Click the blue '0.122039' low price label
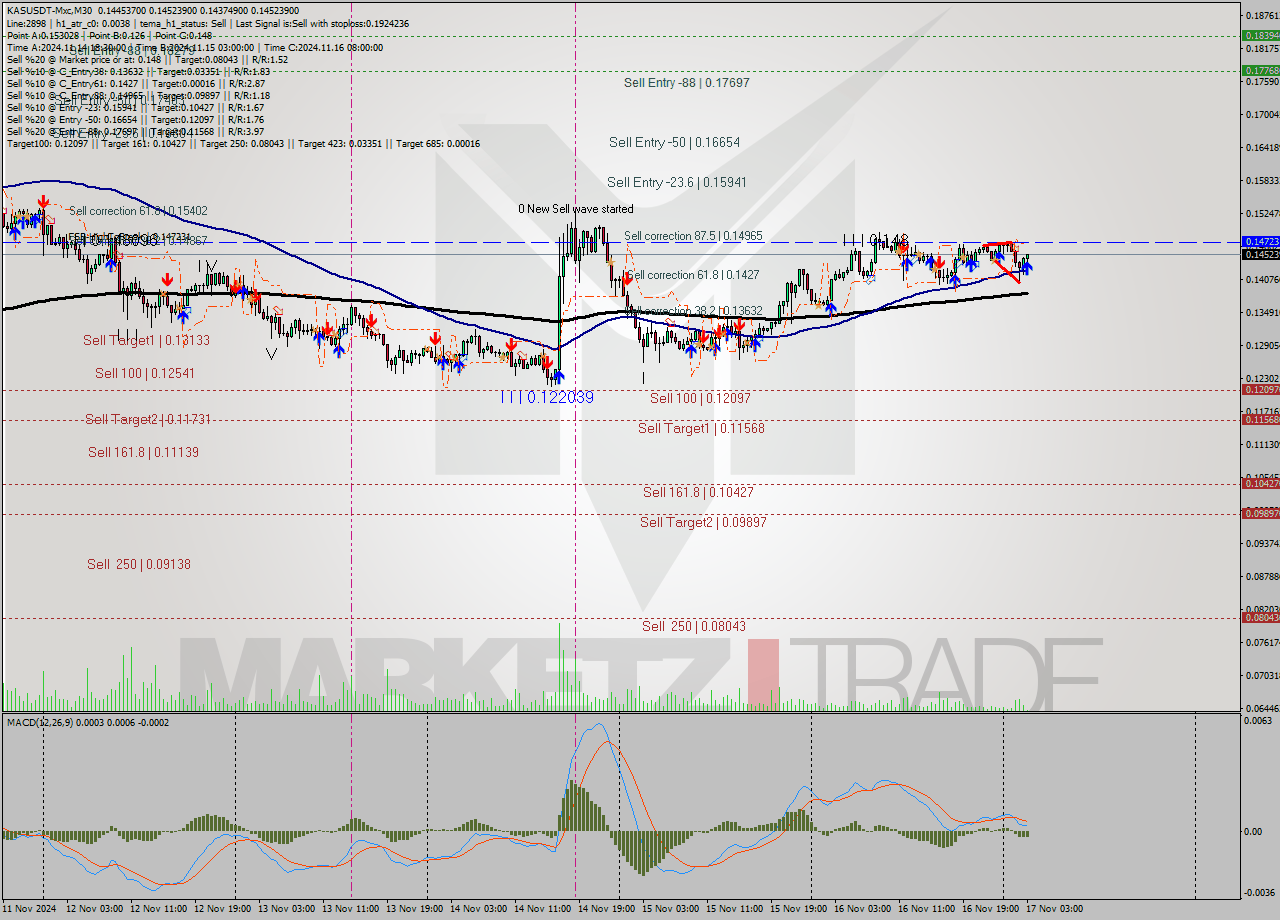Viewport: 1280px width, 920px height. click(547, 397)
